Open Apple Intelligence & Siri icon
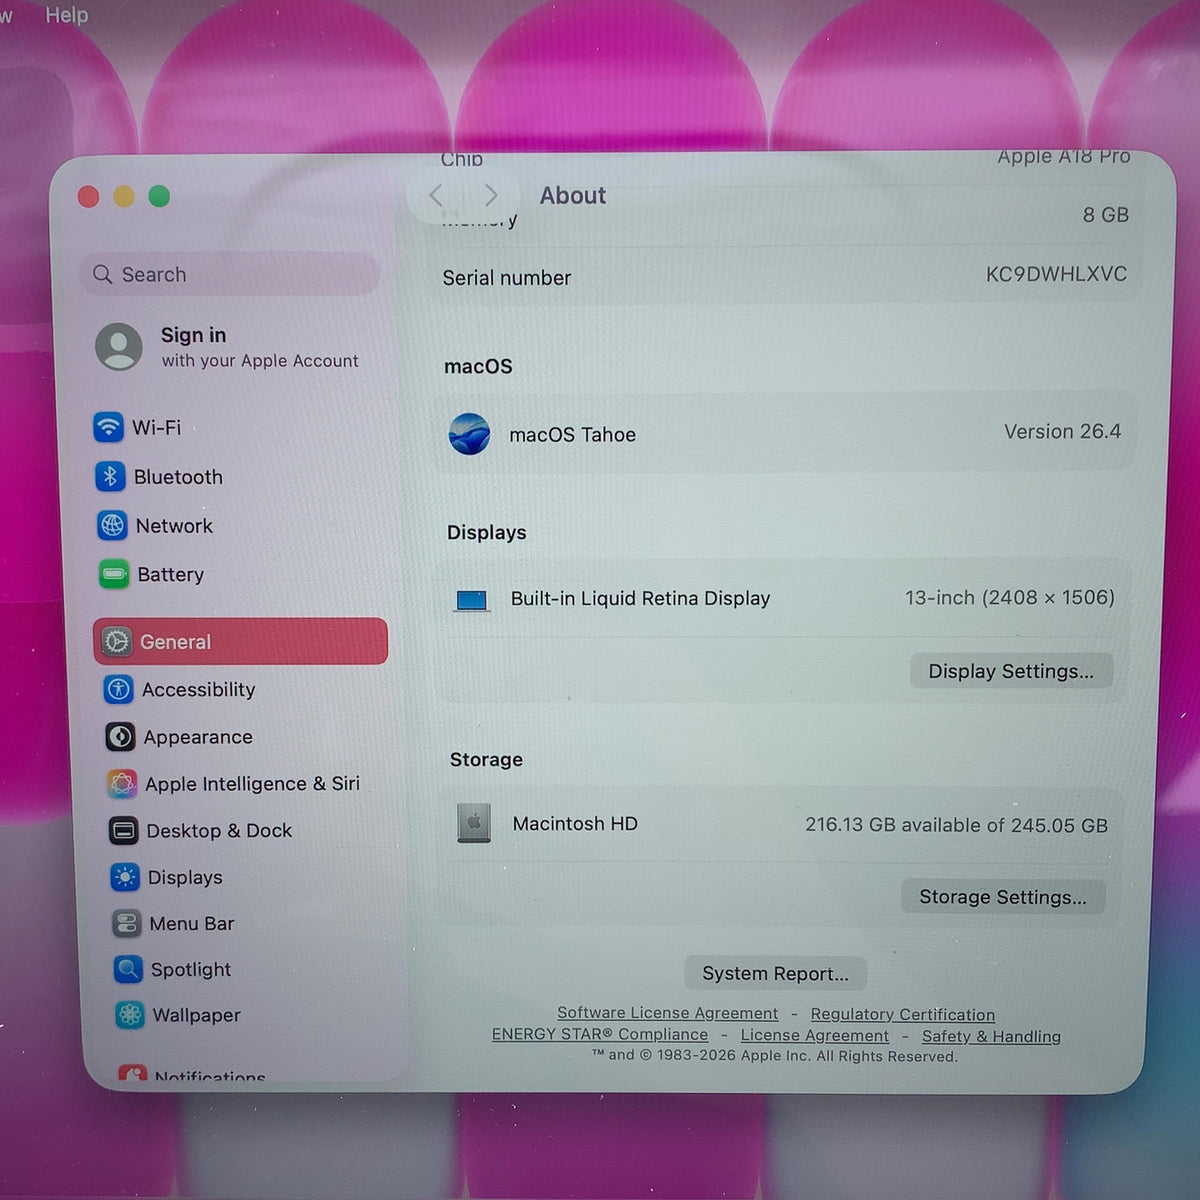The height and width of the screenshot is (1200, 1200). (x=122, y=784)
